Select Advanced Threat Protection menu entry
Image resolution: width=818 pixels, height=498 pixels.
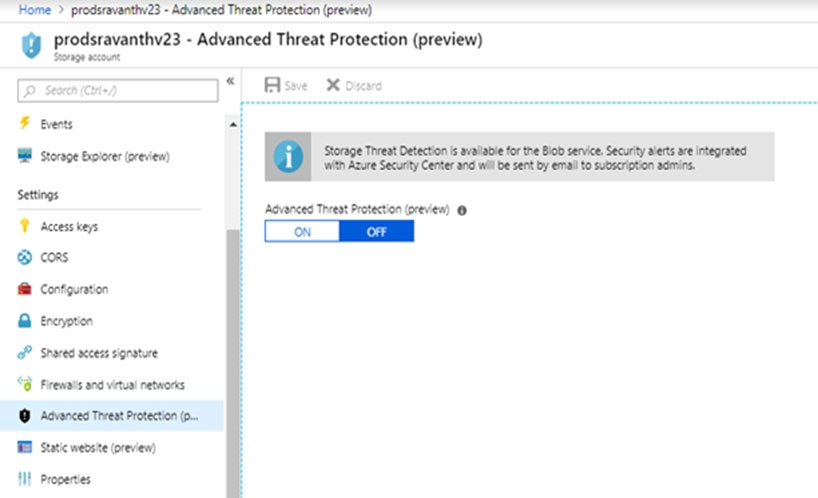click(112, 416)
